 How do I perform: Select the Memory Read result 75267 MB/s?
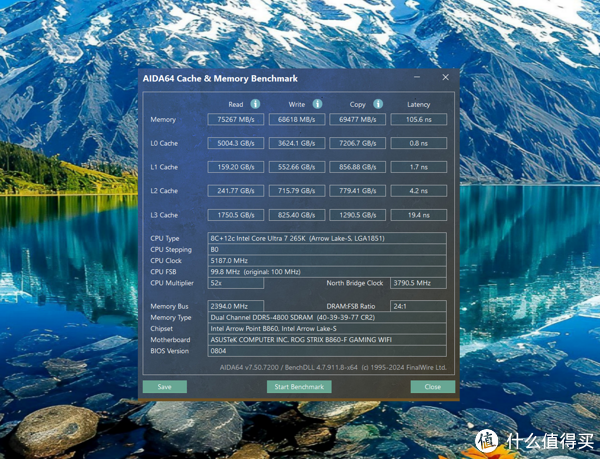point(235,119)
